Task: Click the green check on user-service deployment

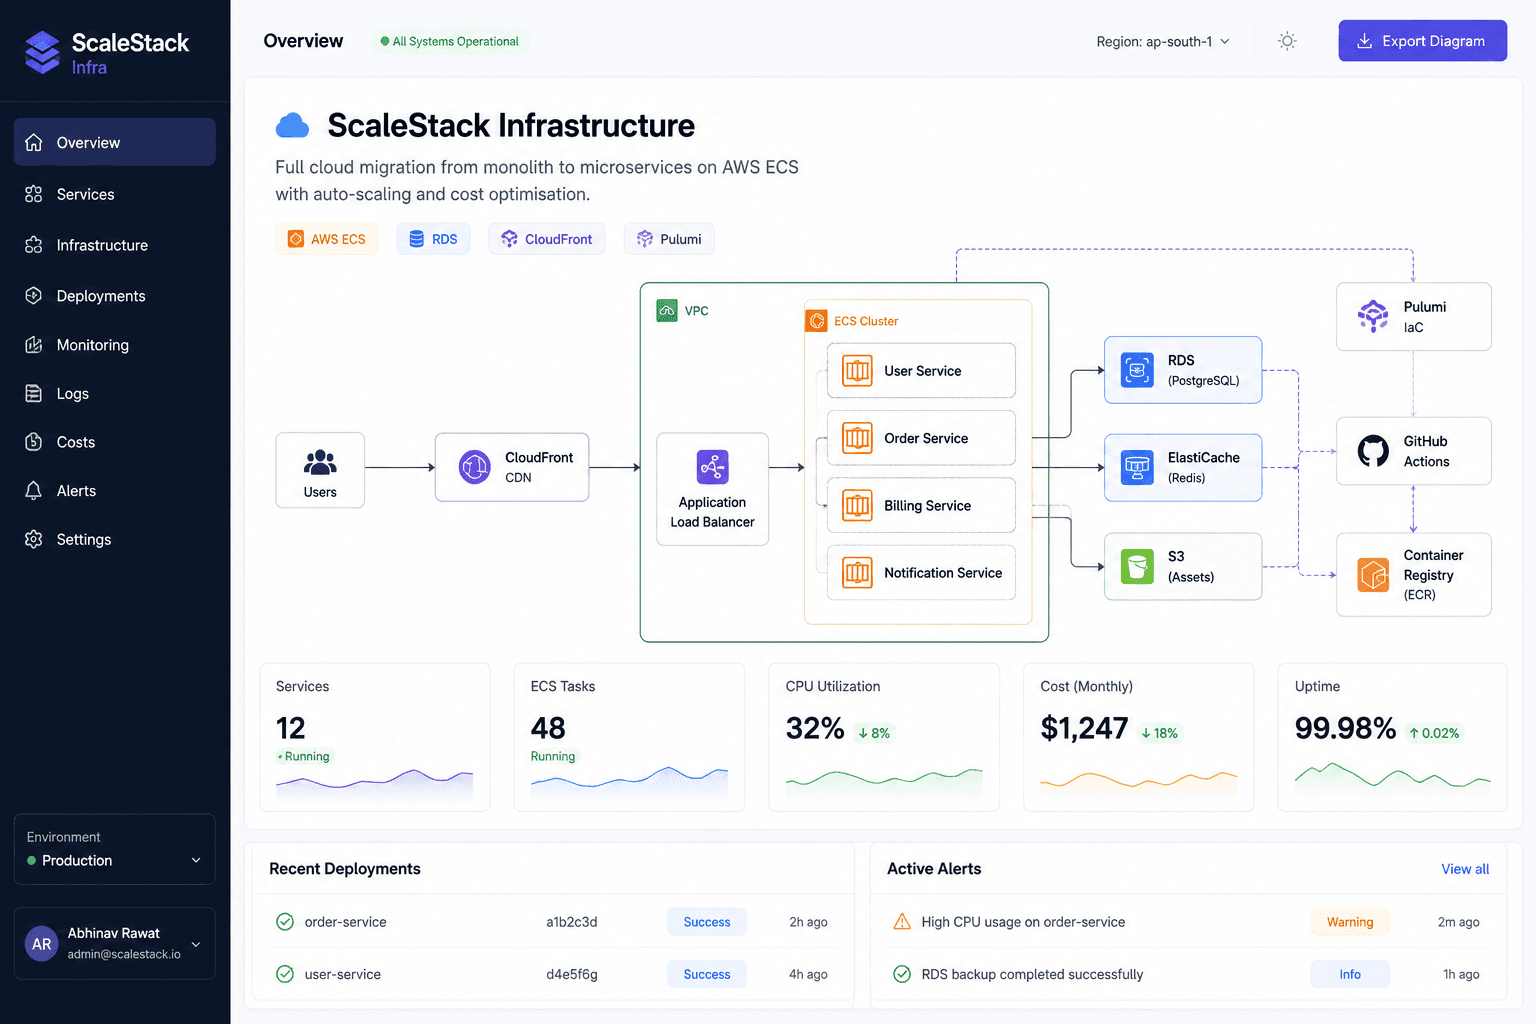Action: tap(285, 974)
